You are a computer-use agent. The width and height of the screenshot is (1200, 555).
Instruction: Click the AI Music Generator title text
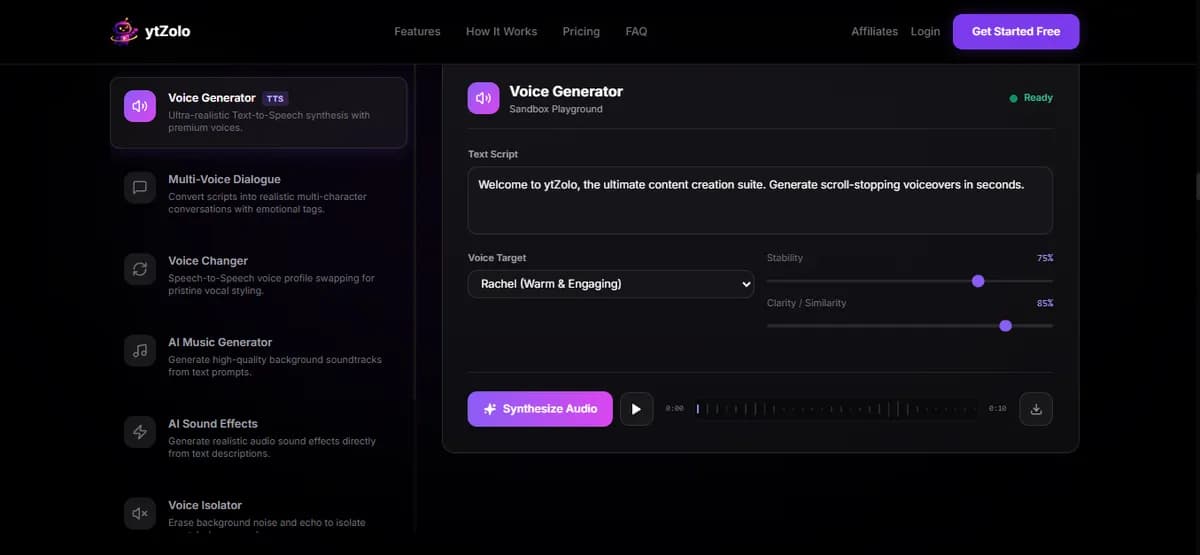(x=220, y=342)
